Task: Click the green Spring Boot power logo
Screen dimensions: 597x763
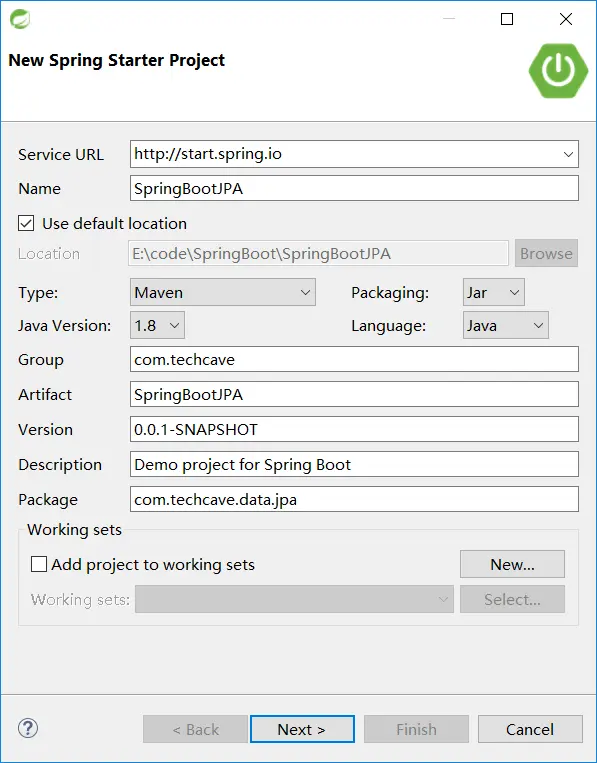Action: [x=558, y=70]
